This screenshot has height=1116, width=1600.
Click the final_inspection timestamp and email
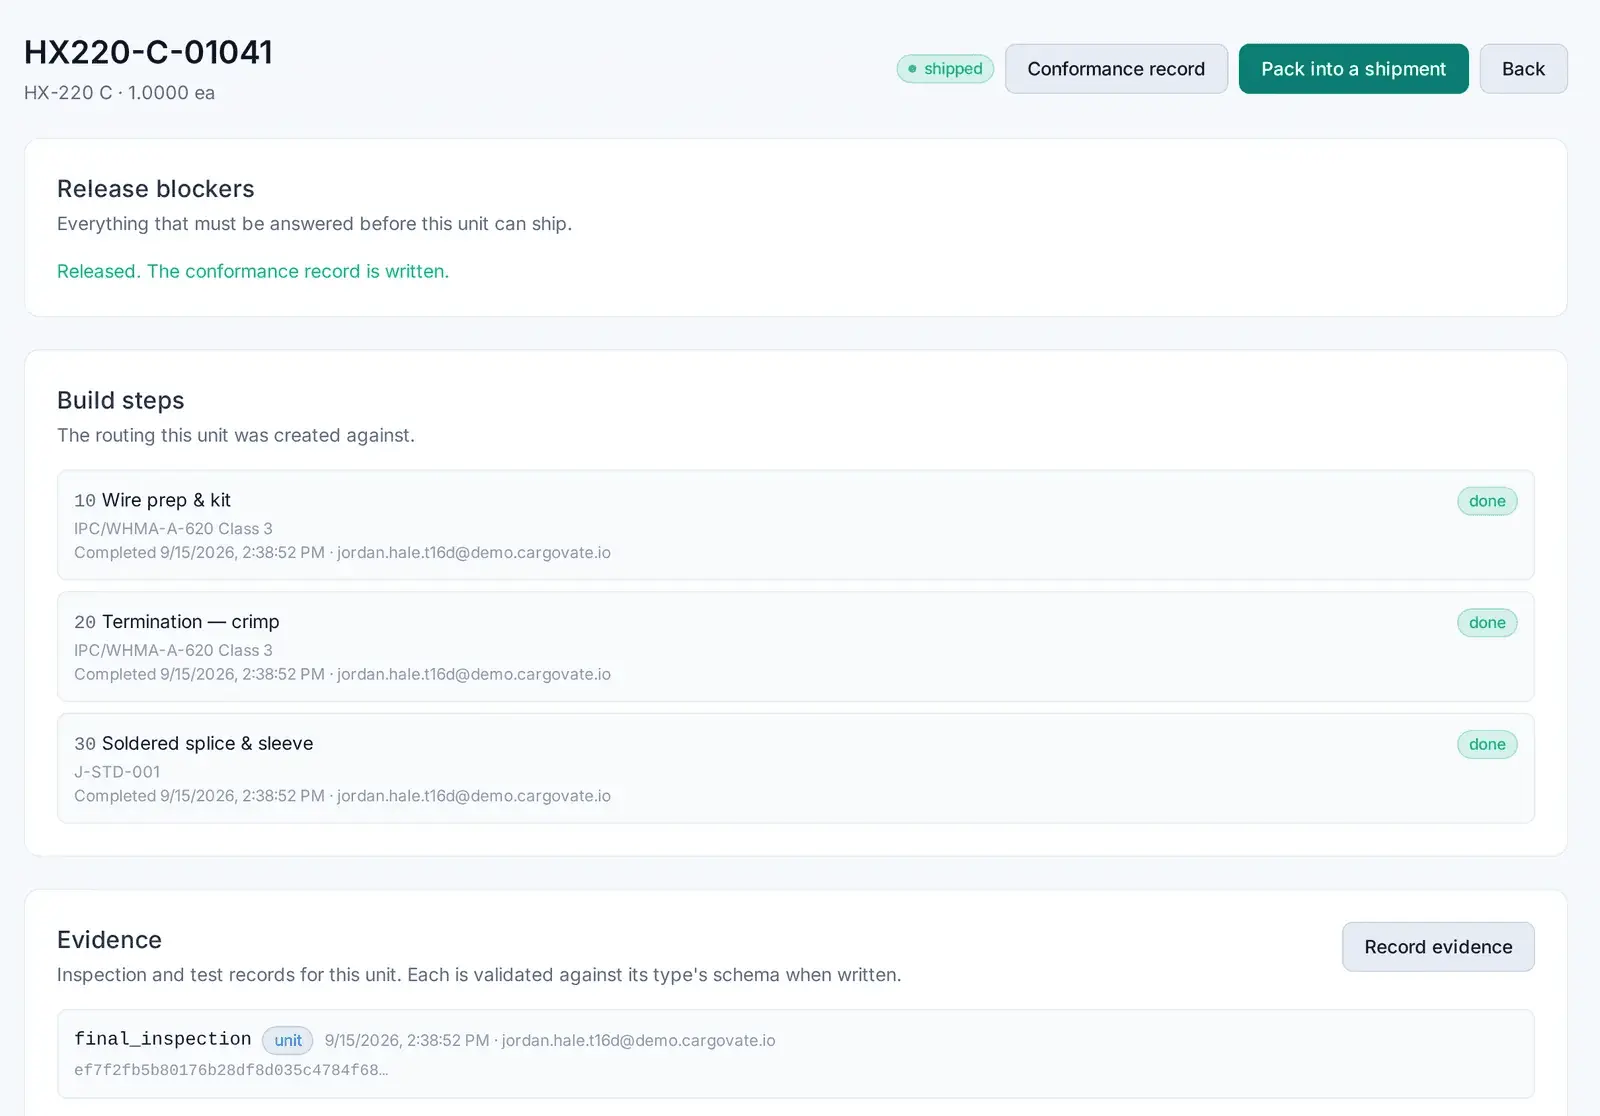click(x=550, y=1041)
